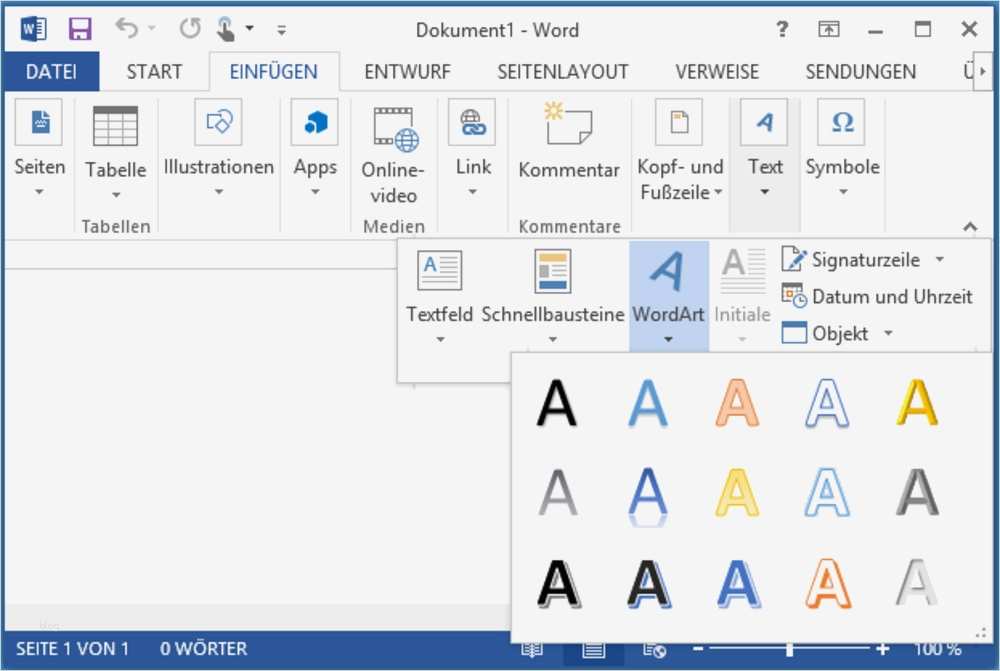
Task: Select orange outline white WordArt bottom row
Action: point(828,584)
